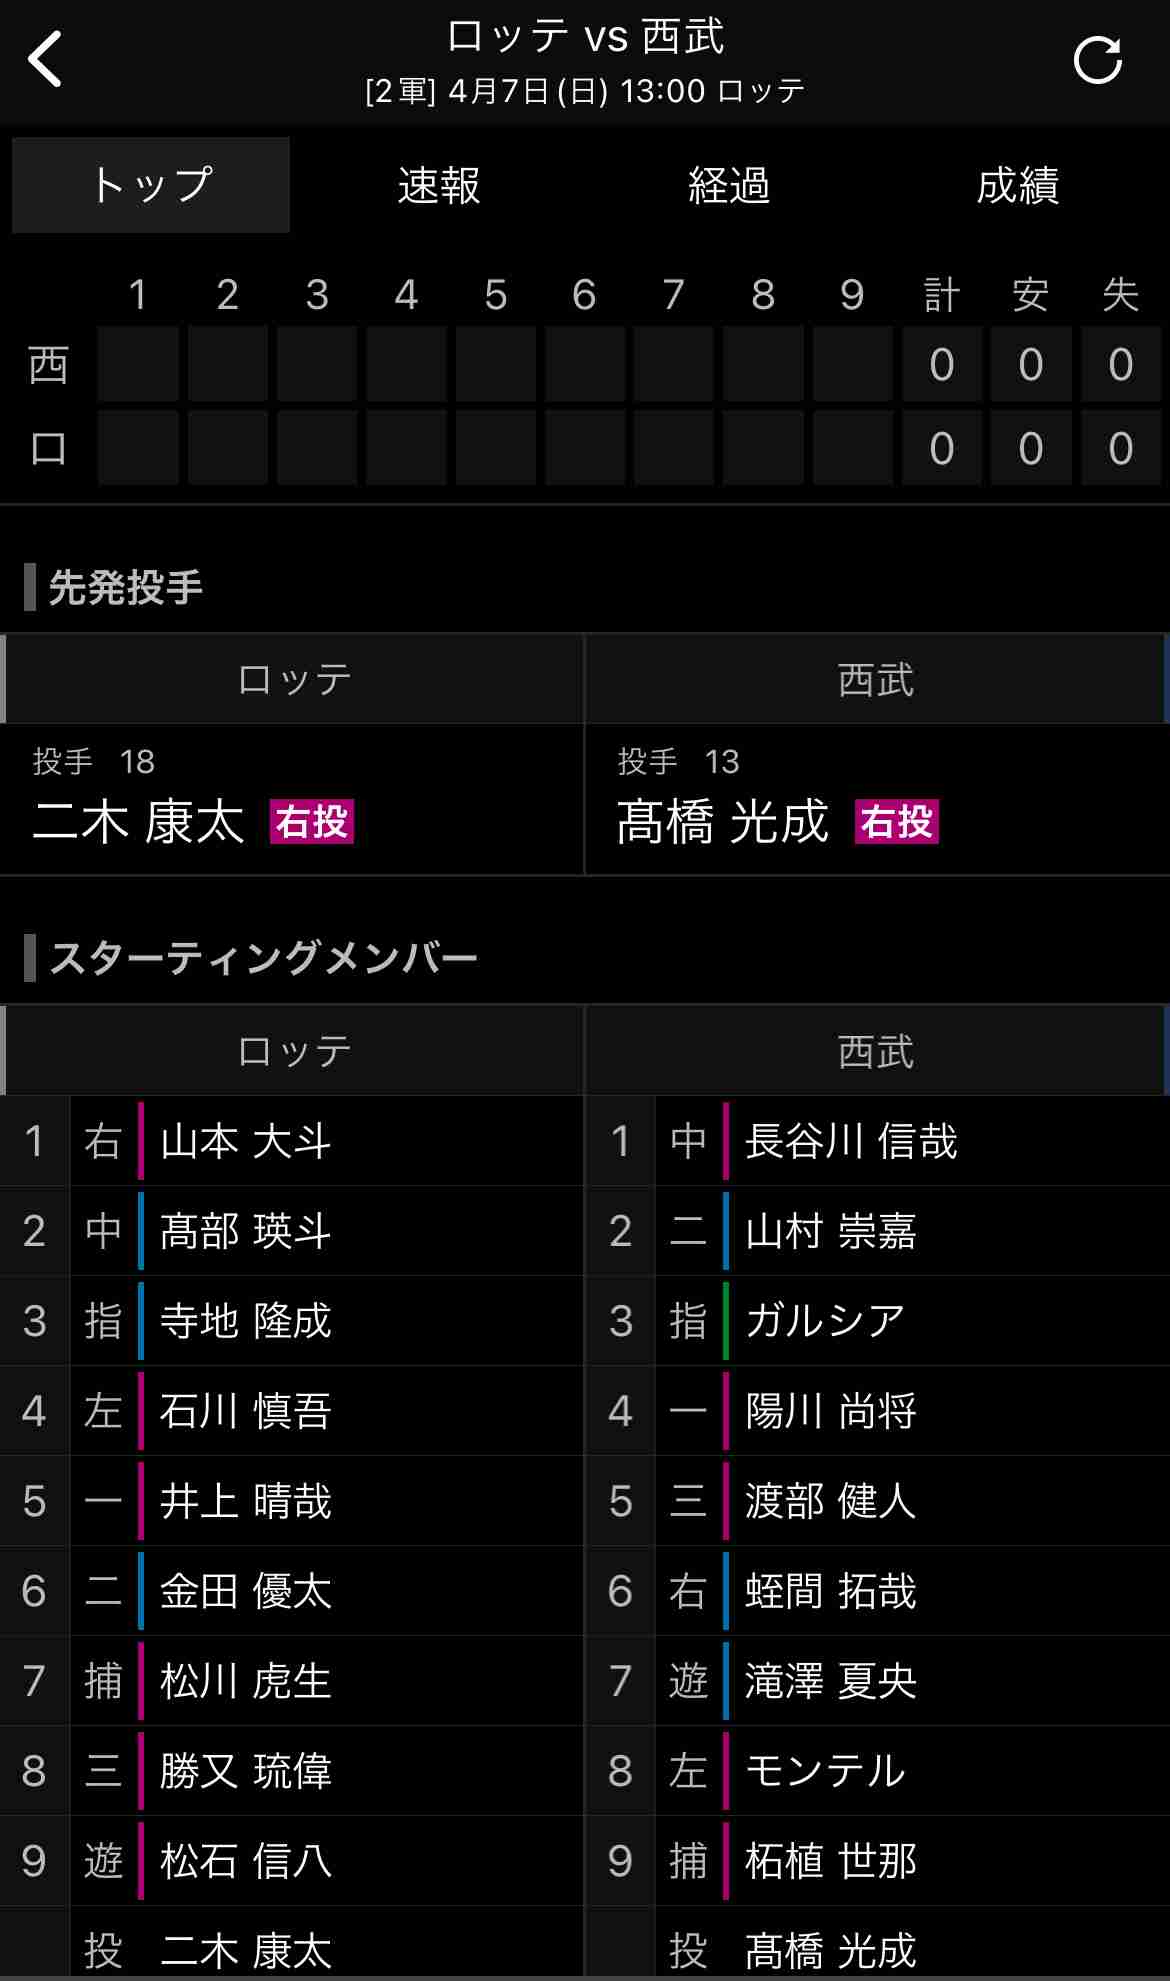The width and height of the screenshot is (1170, 1981).
Task: Tap the back arrow icon
Action: point(46,60)
